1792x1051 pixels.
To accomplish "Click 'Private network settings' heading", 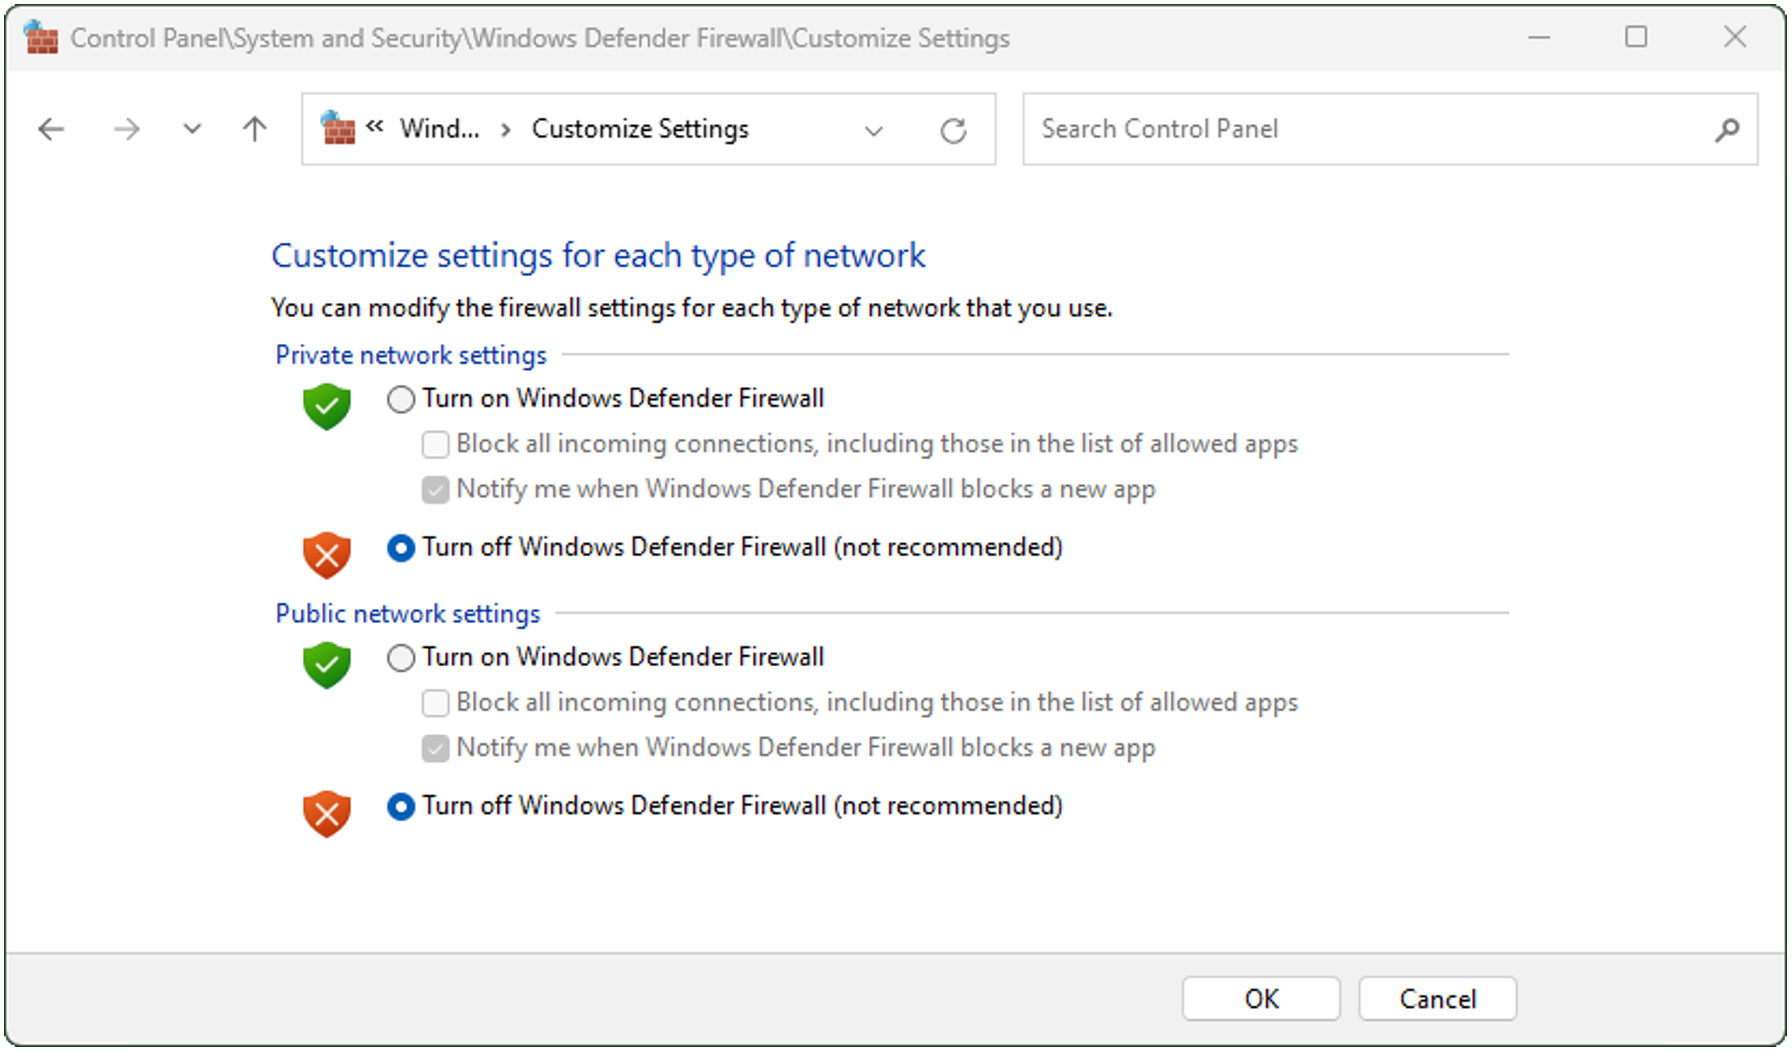I will tap(411, 355).
